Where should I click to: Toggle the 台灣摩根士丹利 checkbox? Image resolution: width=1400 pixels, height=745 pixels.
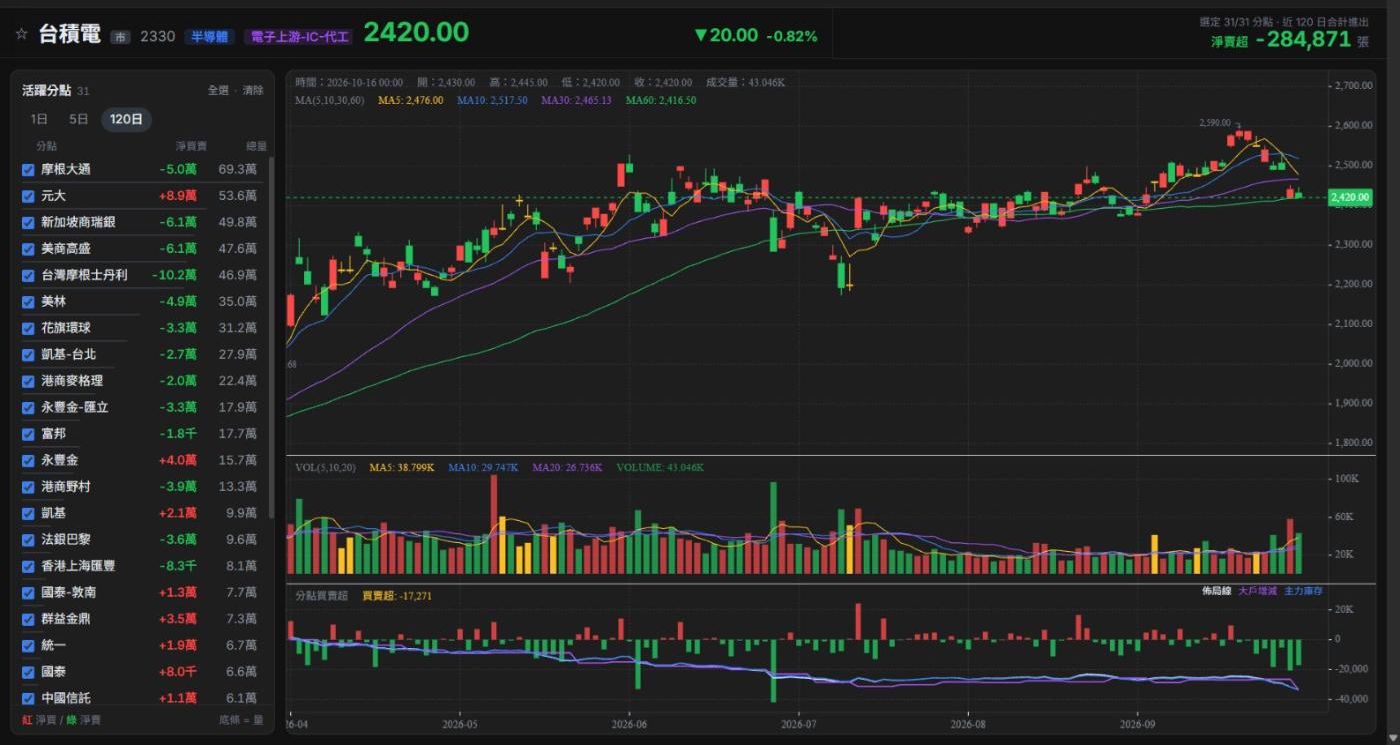click(28, 275)
